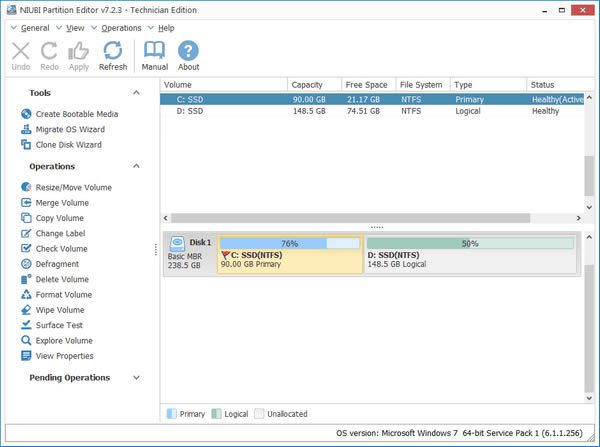Click View Properties link
The height and width of the screenshot is (447, 600).
tap(64, 356)
